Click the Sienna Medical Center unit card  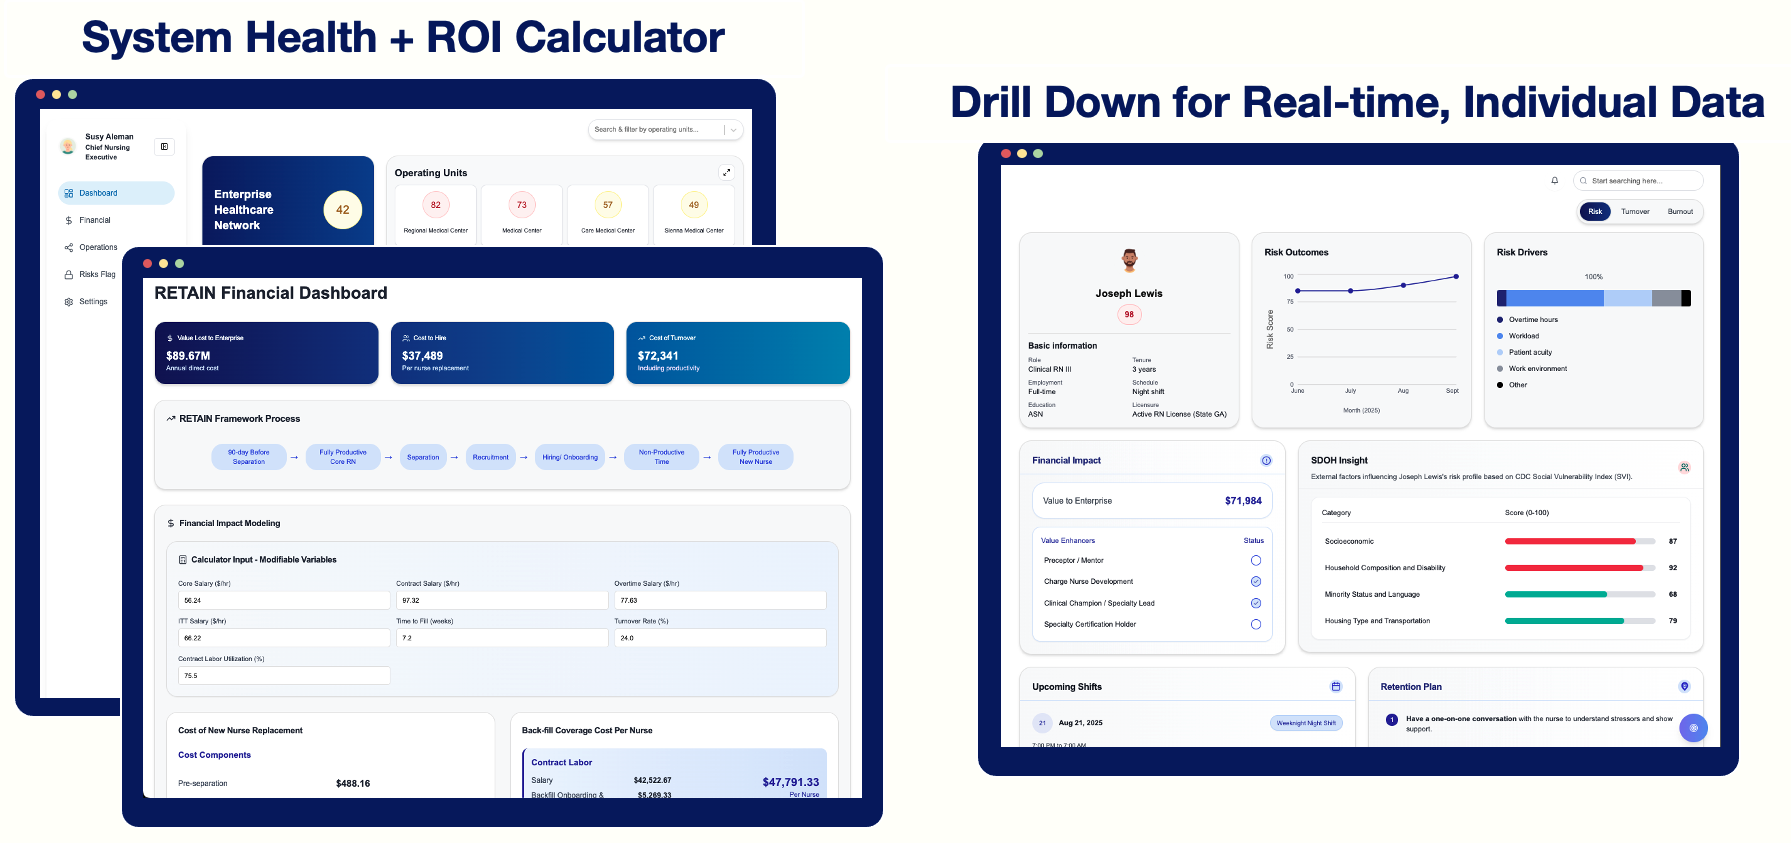[x=694, y=214]
